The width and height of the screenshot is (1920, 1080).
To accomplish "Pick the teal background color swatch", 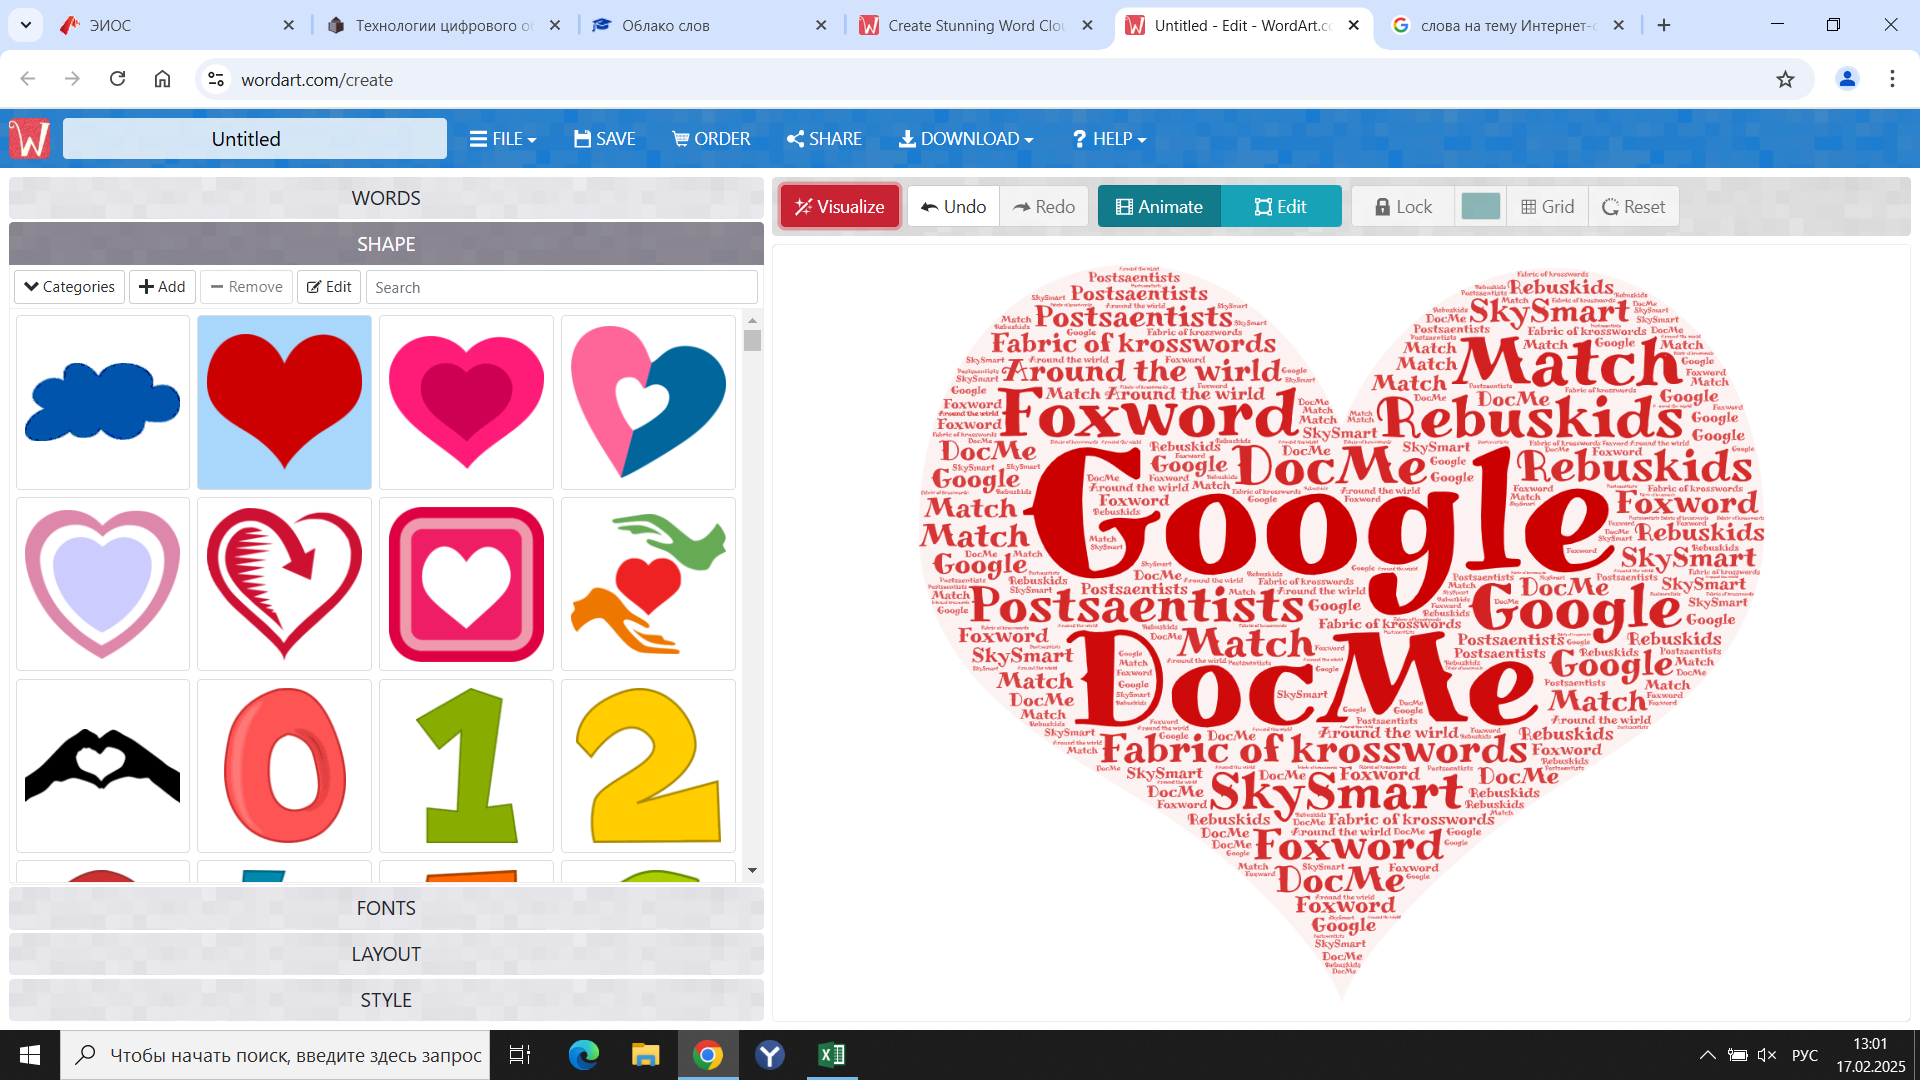I will point(1480,207).
